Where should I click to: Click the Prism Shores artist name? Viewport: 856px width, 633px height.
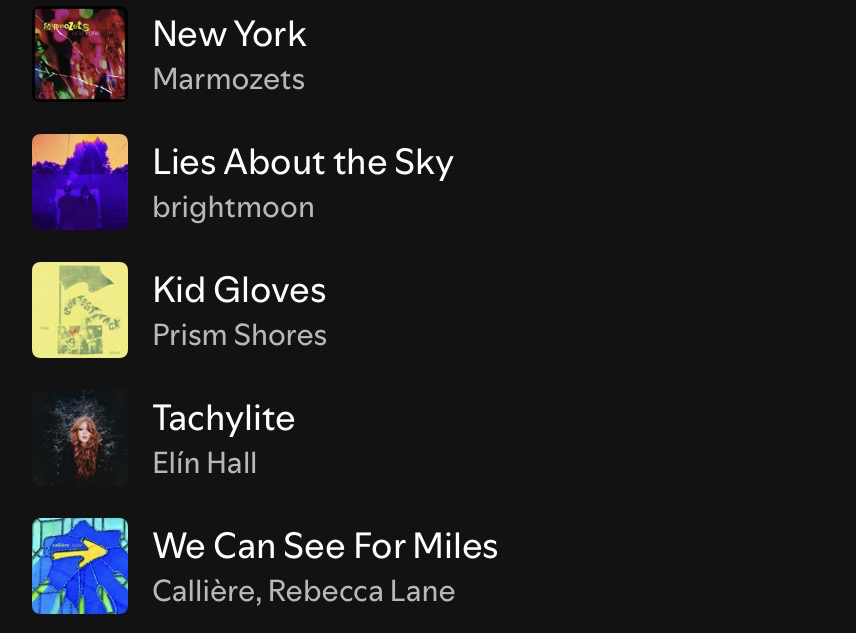[239, 335]
